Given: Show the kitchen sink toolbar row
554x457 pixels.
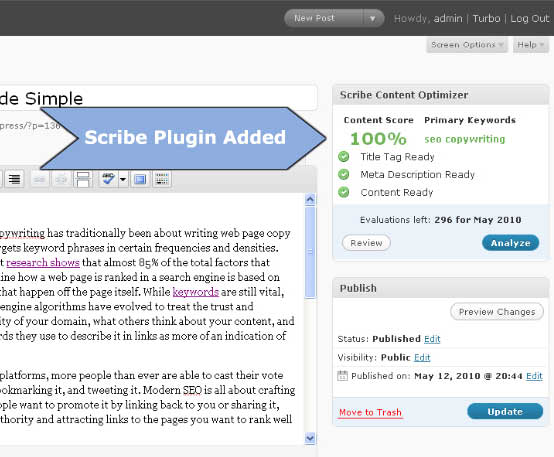Looking at the screenshot, I should point(162,179).
